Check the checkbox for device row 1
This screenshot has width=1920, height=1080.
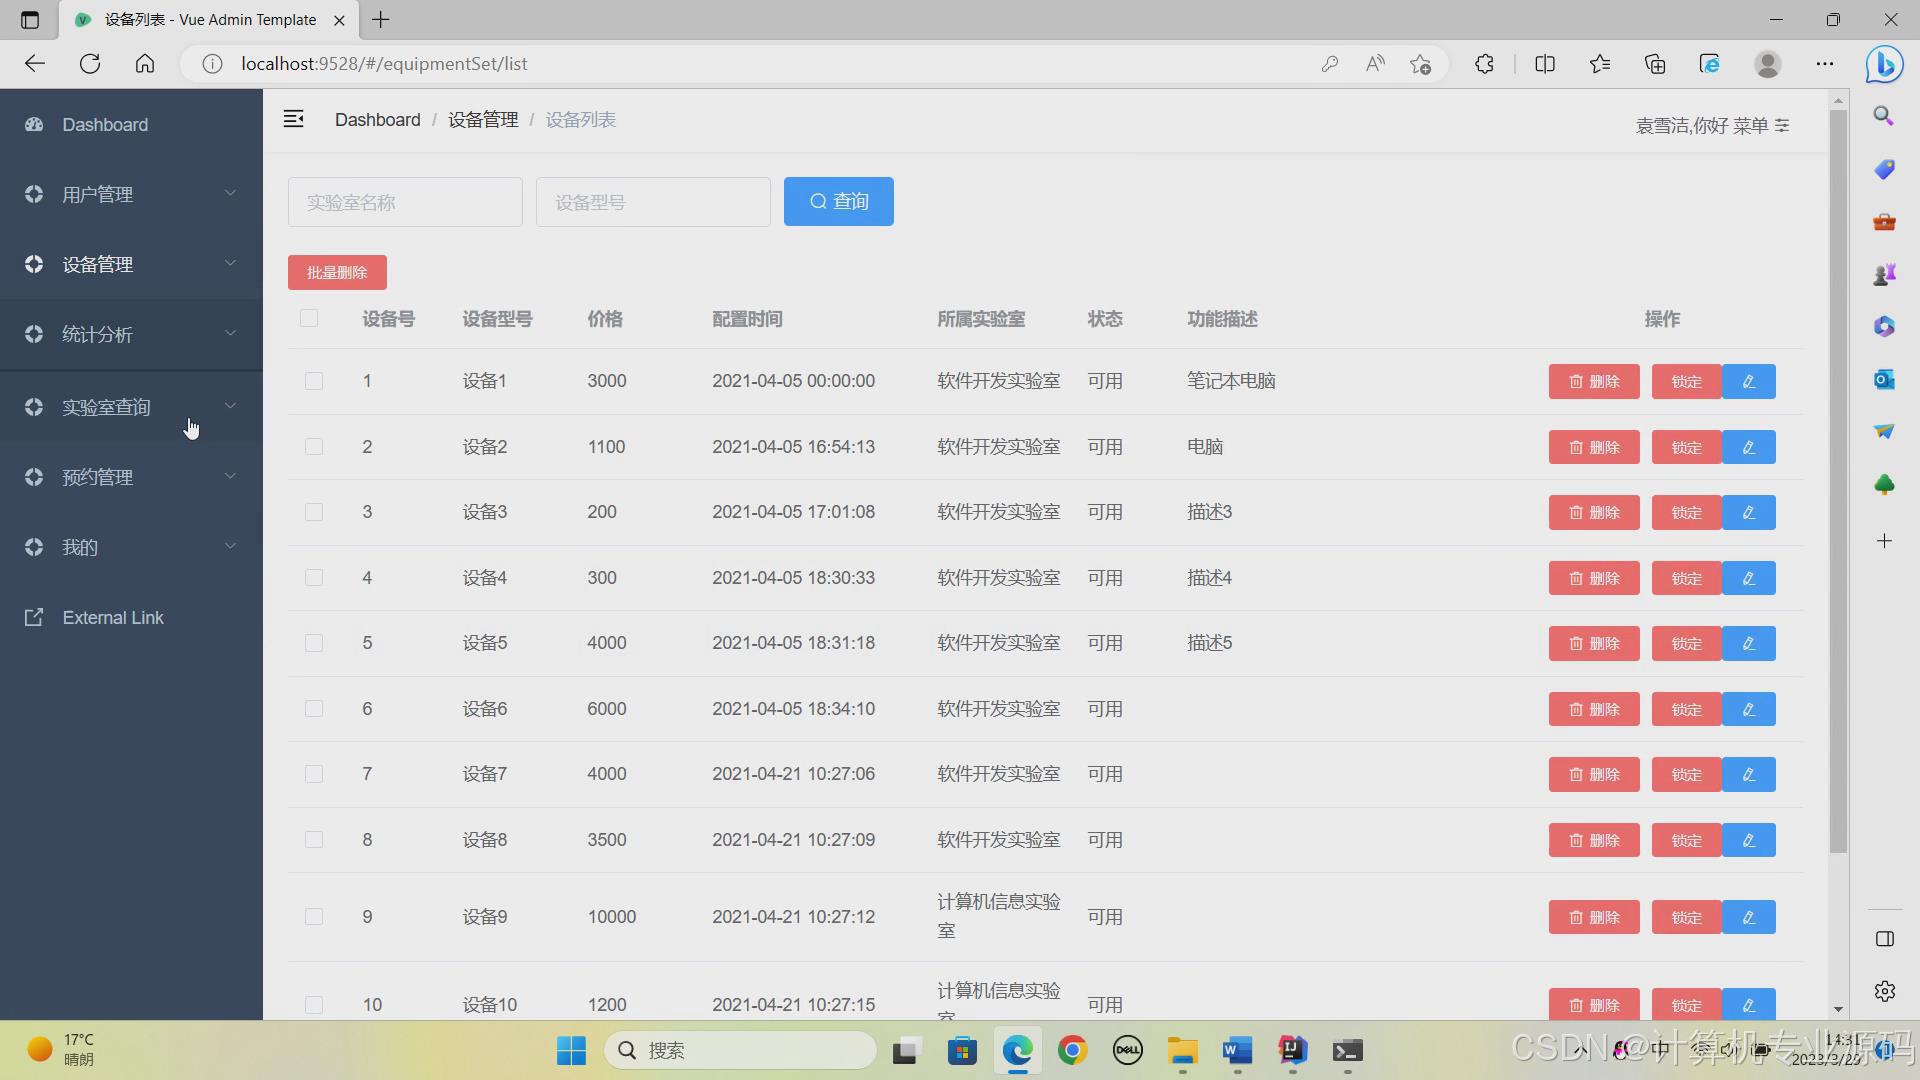click(314, 381)
